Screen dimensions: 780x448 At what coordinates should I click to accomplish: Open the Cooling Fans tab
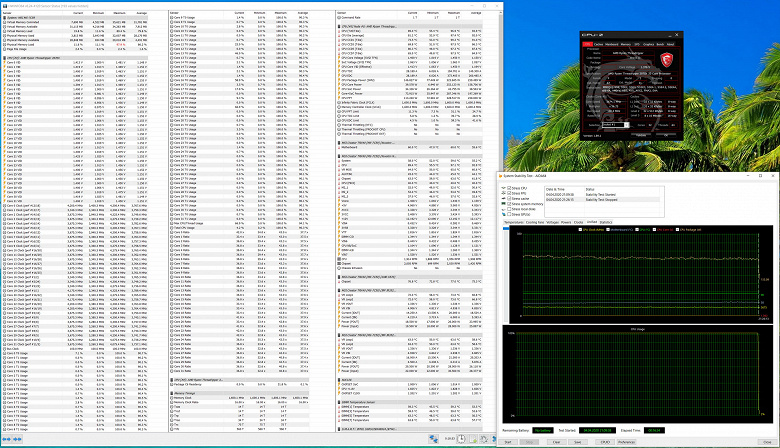pos(535,222)
